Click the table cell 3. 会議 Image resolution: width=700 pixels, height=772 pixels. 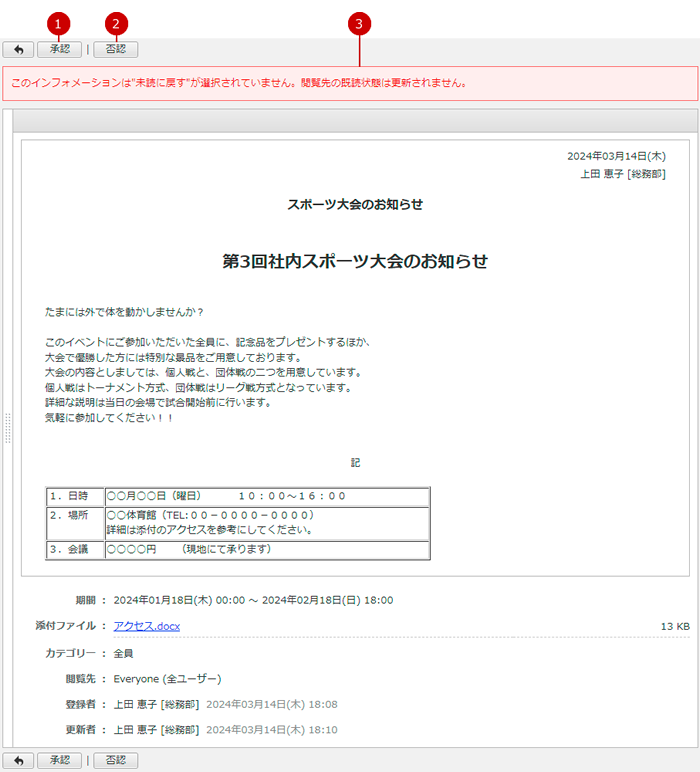click(x=75, y=549)
